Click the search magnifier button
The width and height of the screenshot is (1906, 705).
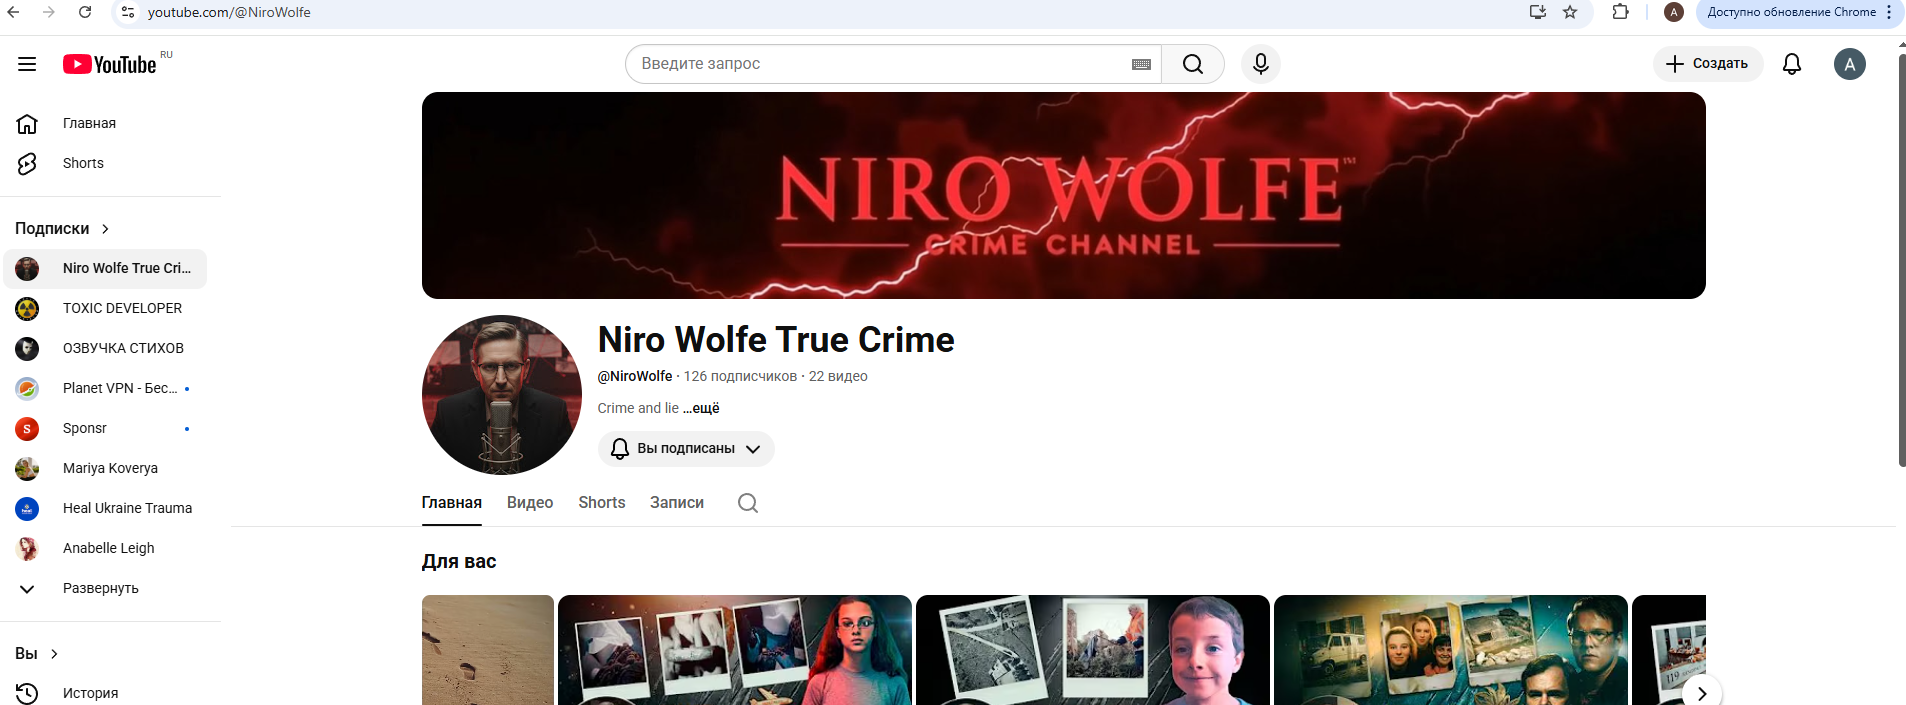pyautogui.click(x=1193, y=64)
